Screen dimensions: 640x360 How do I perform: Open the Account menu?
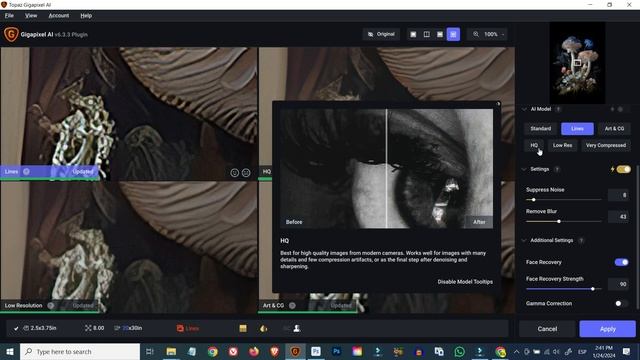[59, 16]
